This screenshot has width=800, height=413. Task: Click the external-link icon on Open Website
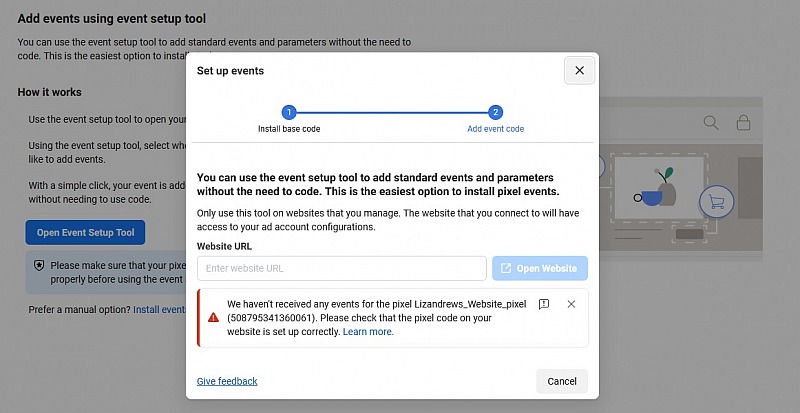506,269
